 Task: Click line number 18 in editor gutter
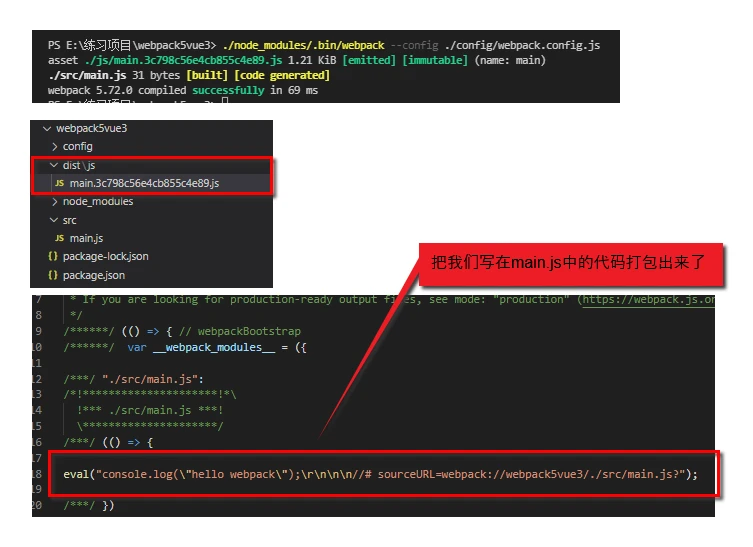point(37,474)
